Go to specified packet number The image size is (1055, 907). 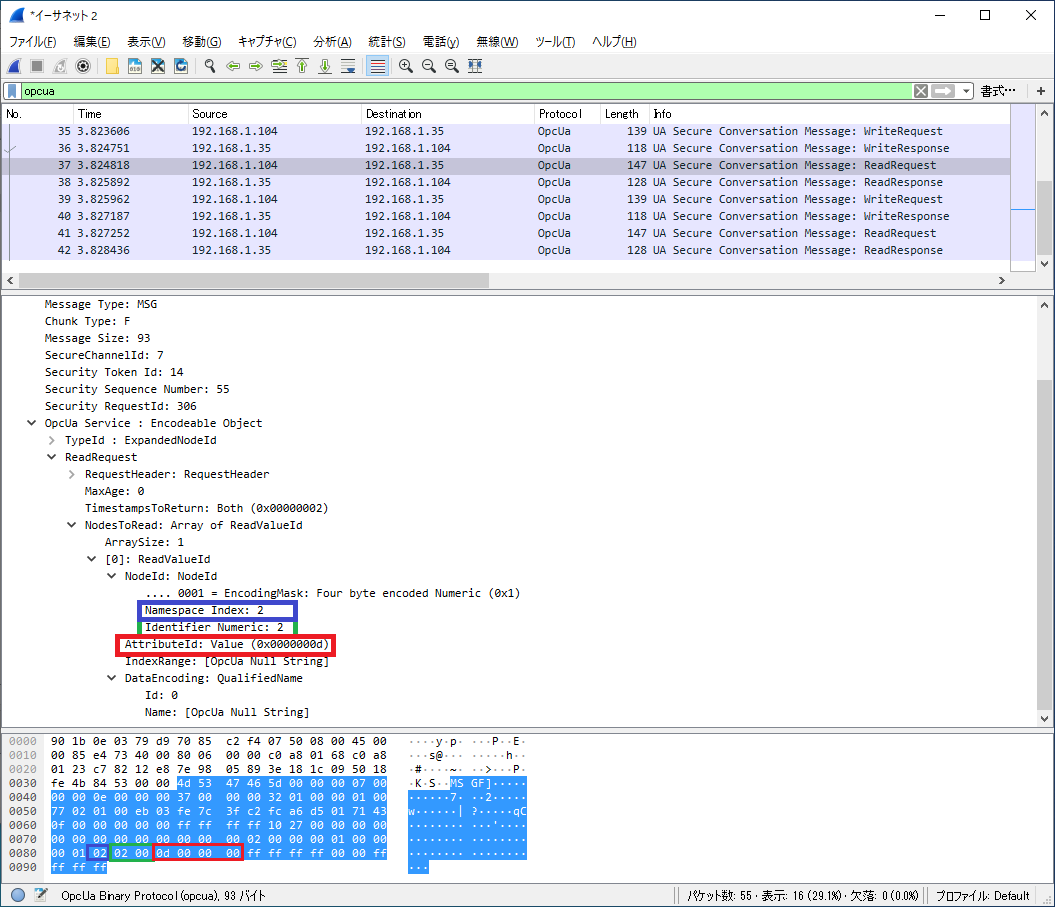tap(279, 66)
